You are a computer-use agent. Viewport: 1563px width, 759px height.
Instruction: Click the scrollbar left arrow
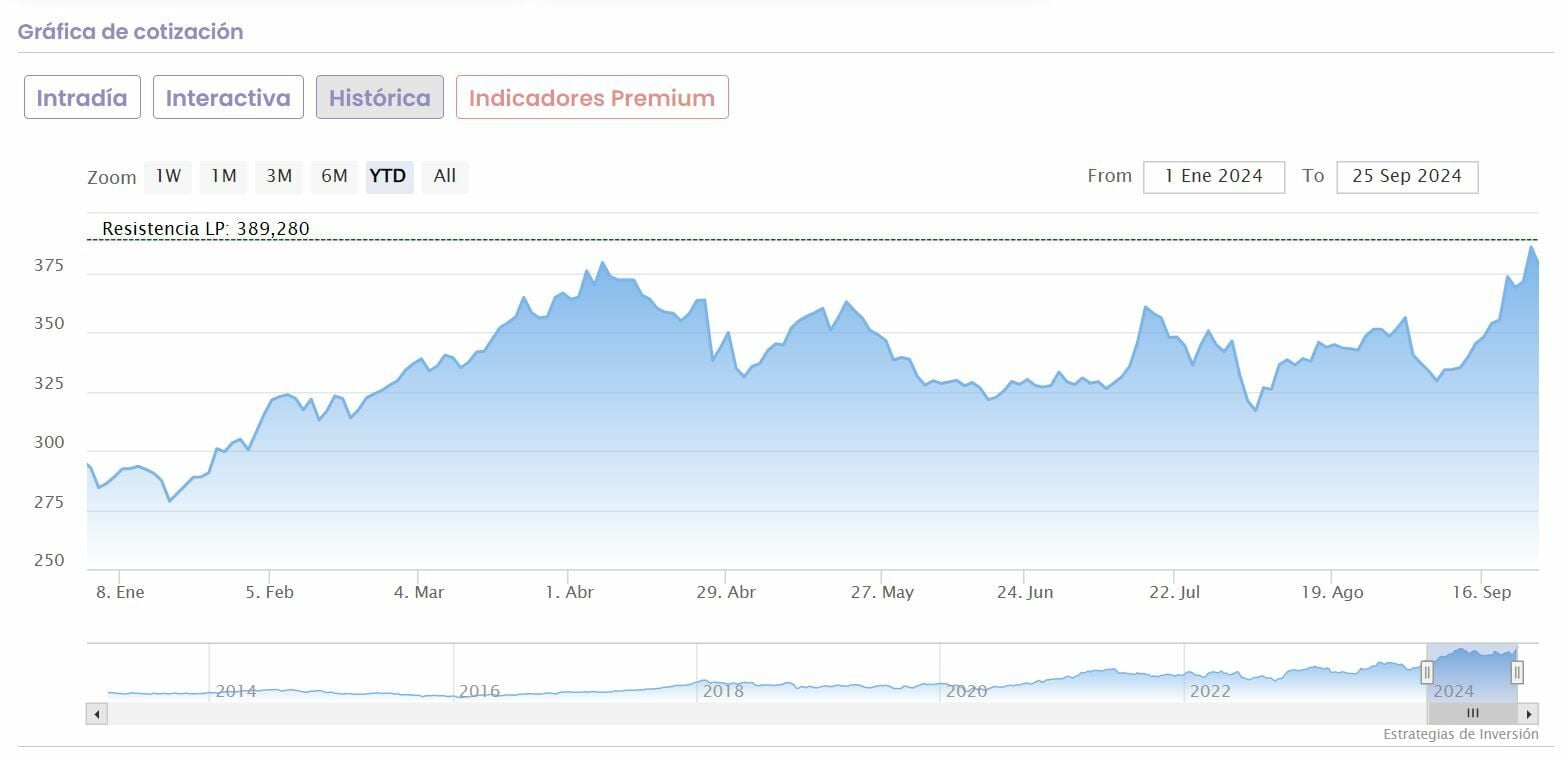[x=97, y=714]
